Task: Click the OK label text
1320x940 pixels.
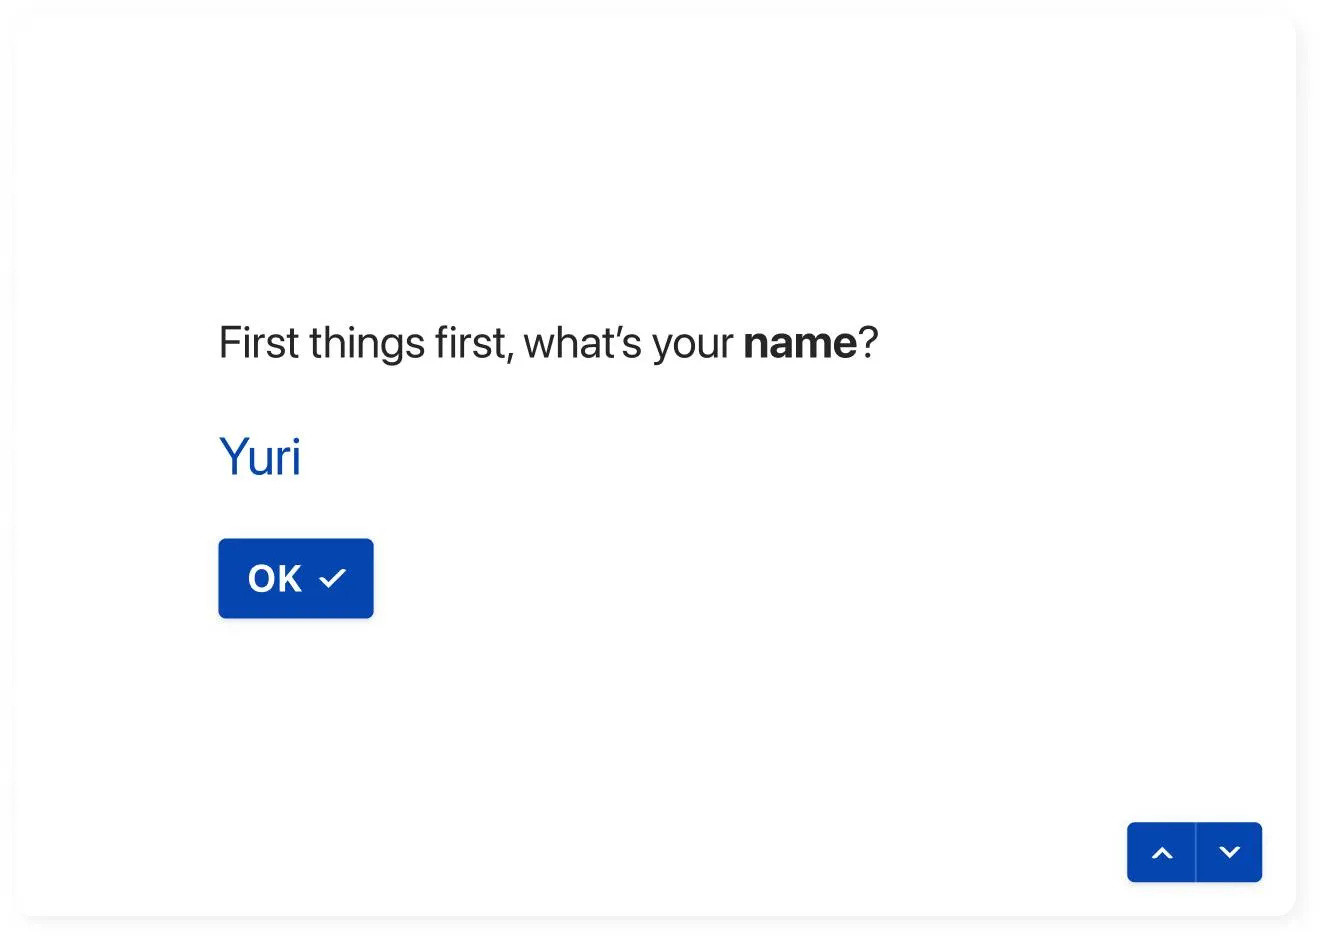Action: click(275, 579)
